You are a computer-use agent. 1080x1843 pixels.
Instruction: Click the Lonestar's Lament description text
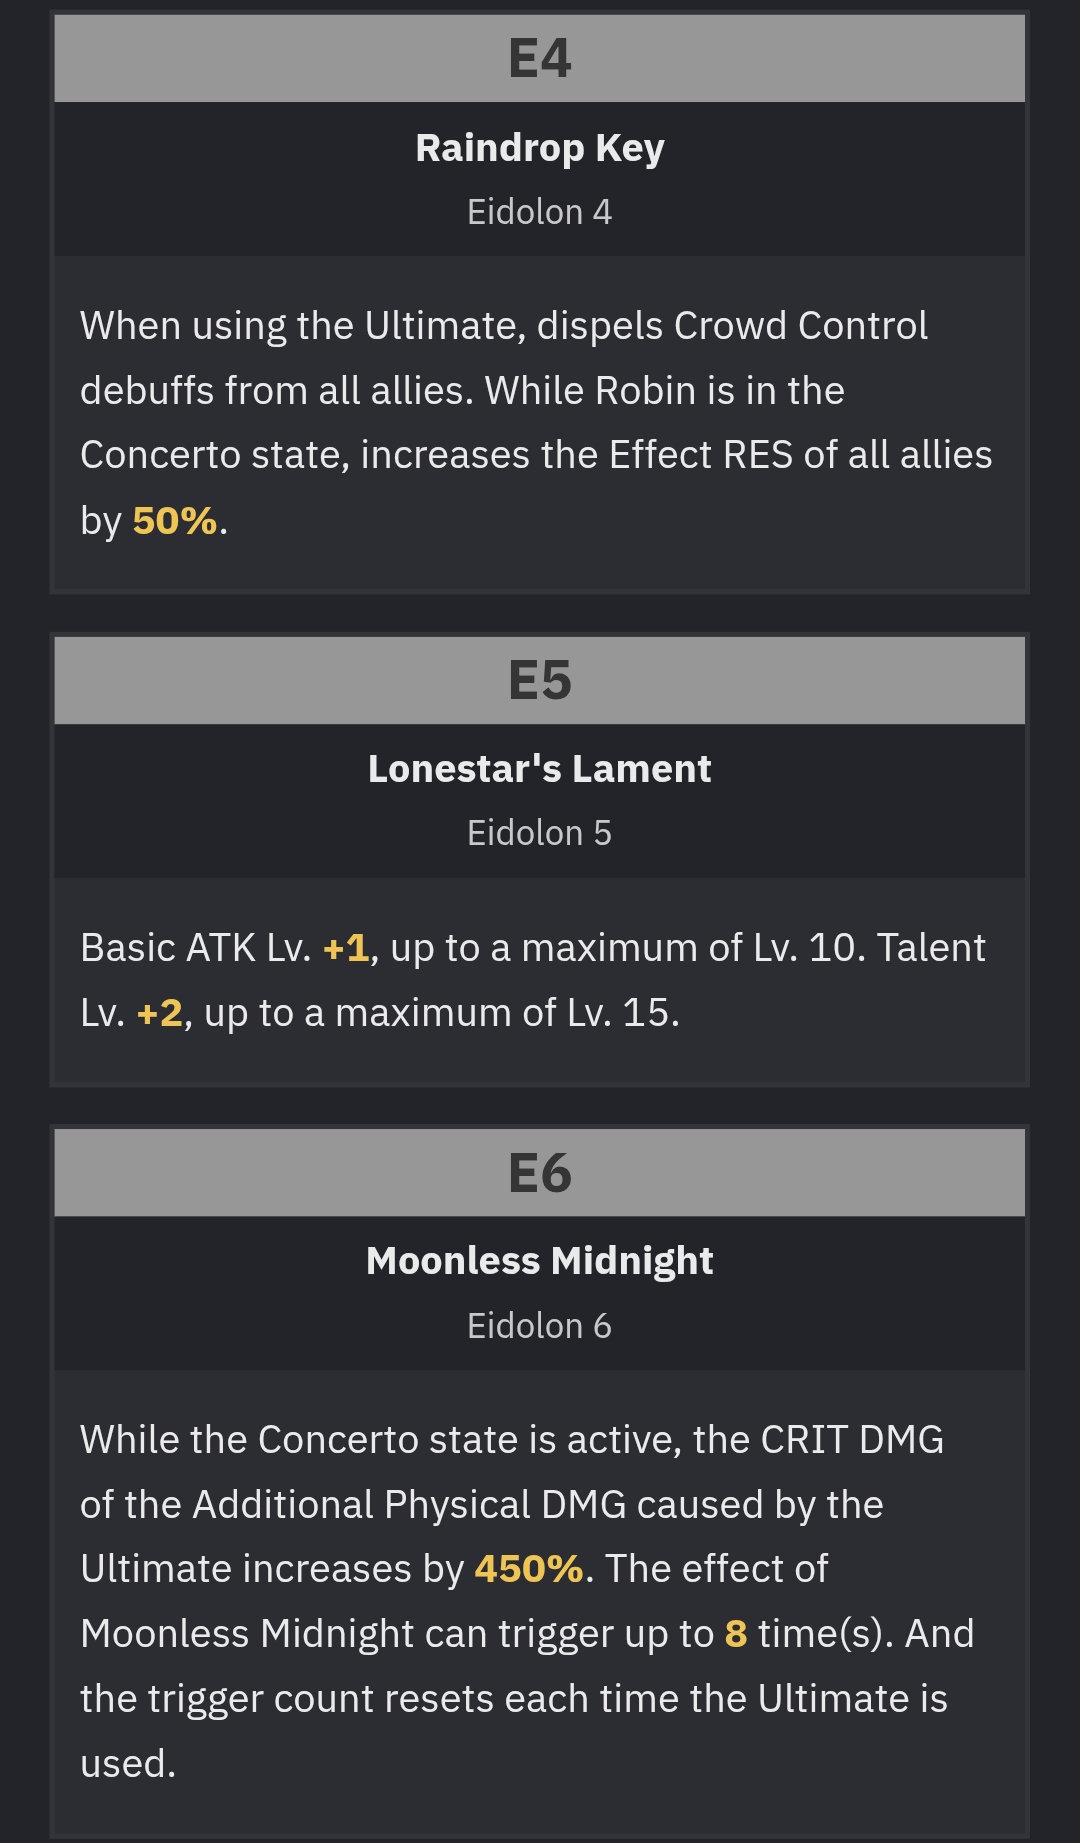coord(533,980)
